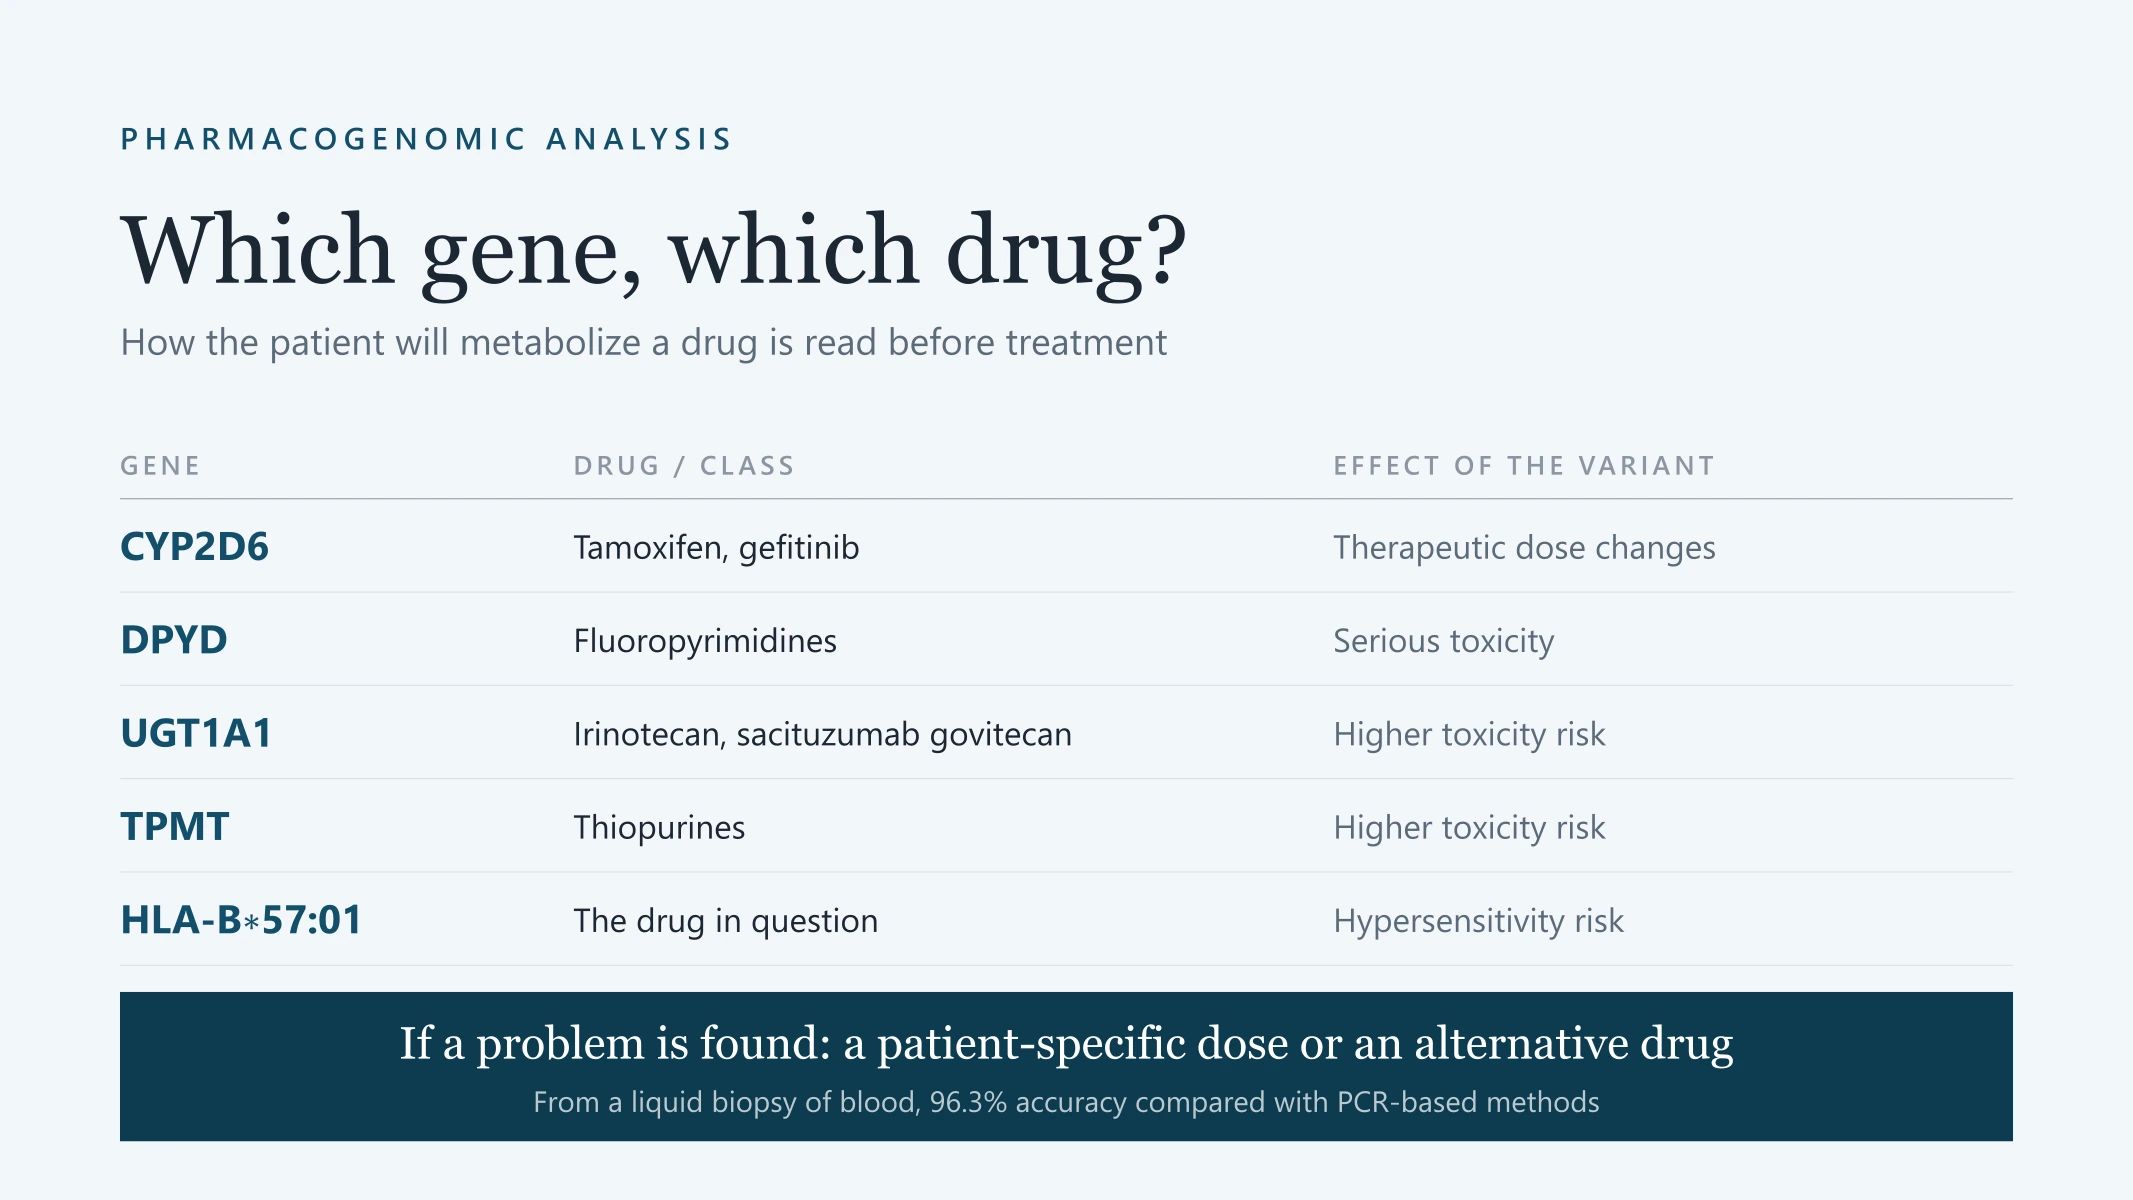Screen dimensions: 2133x1200
Task: Click the Thiopurines drug cell
Action: click(659, 828)
